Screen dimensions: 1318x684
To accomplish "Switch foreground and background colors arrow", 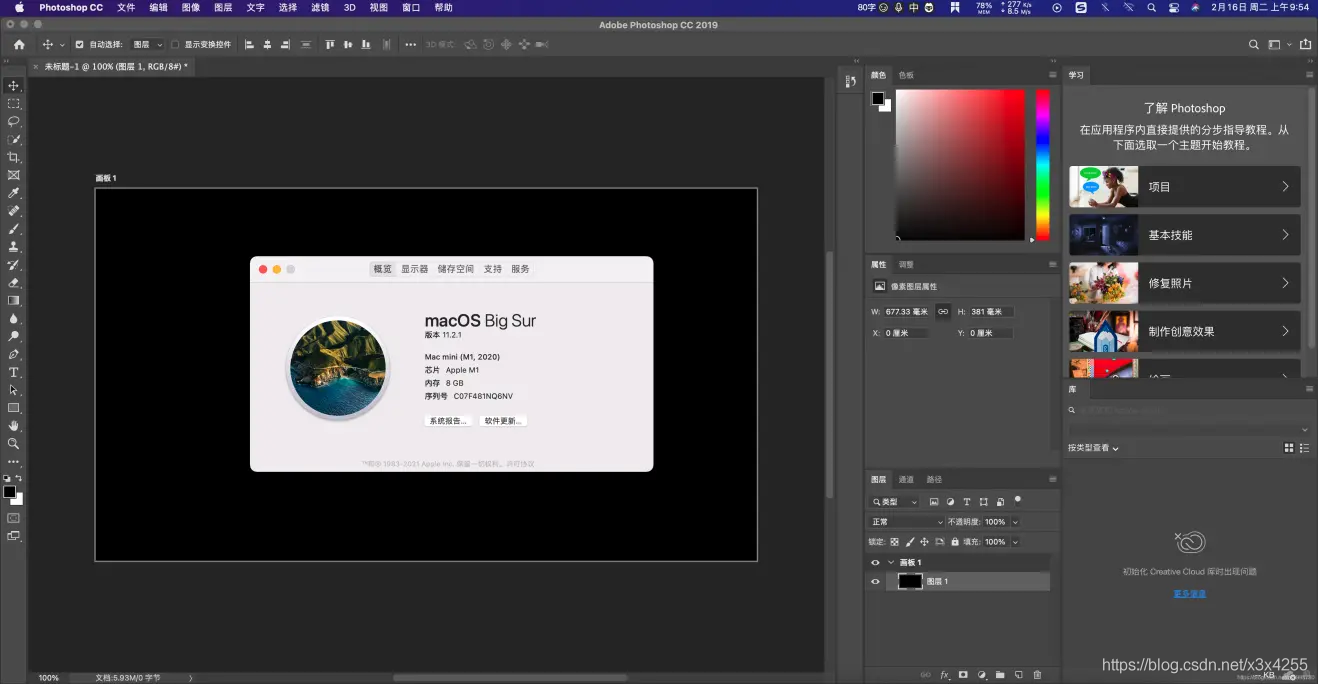I will 19,479.
